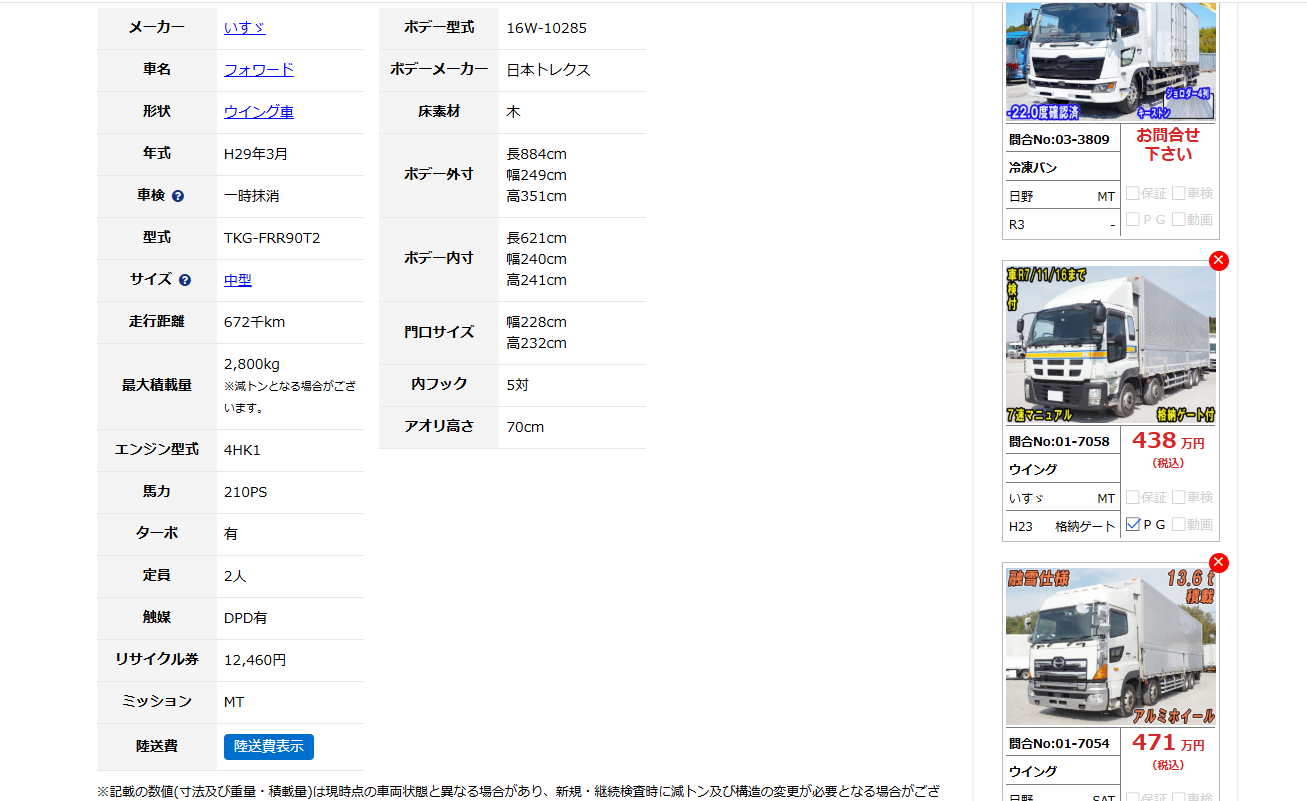This screenshot has width=1307, height=801.
Task: Open the Isuzu wing truck photo priced 438万円
Action: tap(1110, 344)
